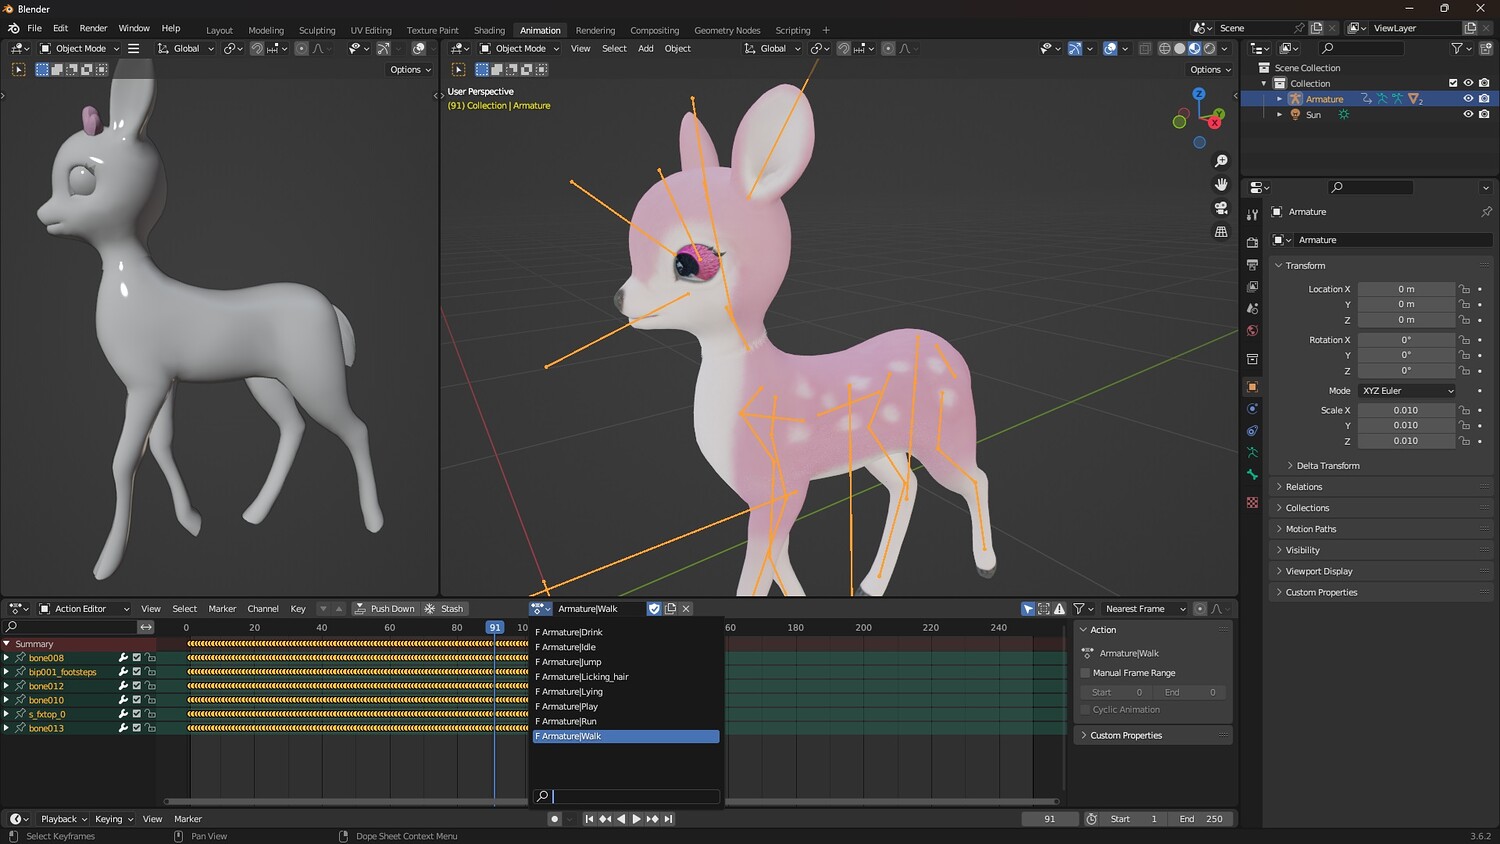Viewport: 1500px width, 844px height.
Task: Click the pin icon in the Properties editor
Action: click(1486, 212)
